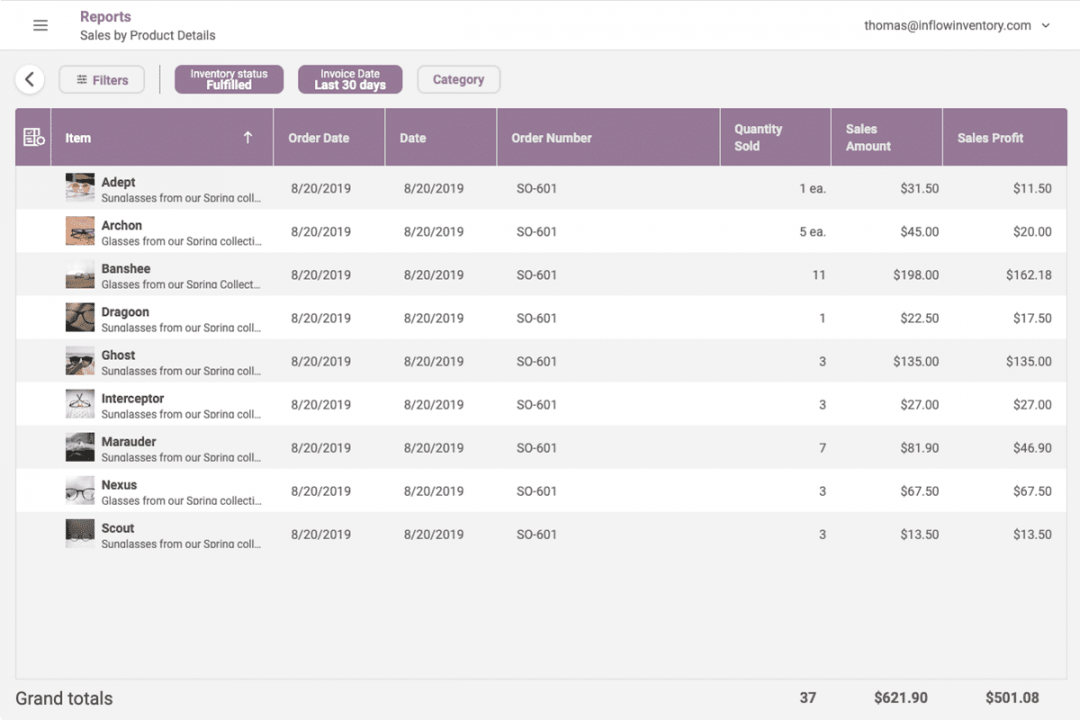Click the Archon product name

tap(122, 225)
